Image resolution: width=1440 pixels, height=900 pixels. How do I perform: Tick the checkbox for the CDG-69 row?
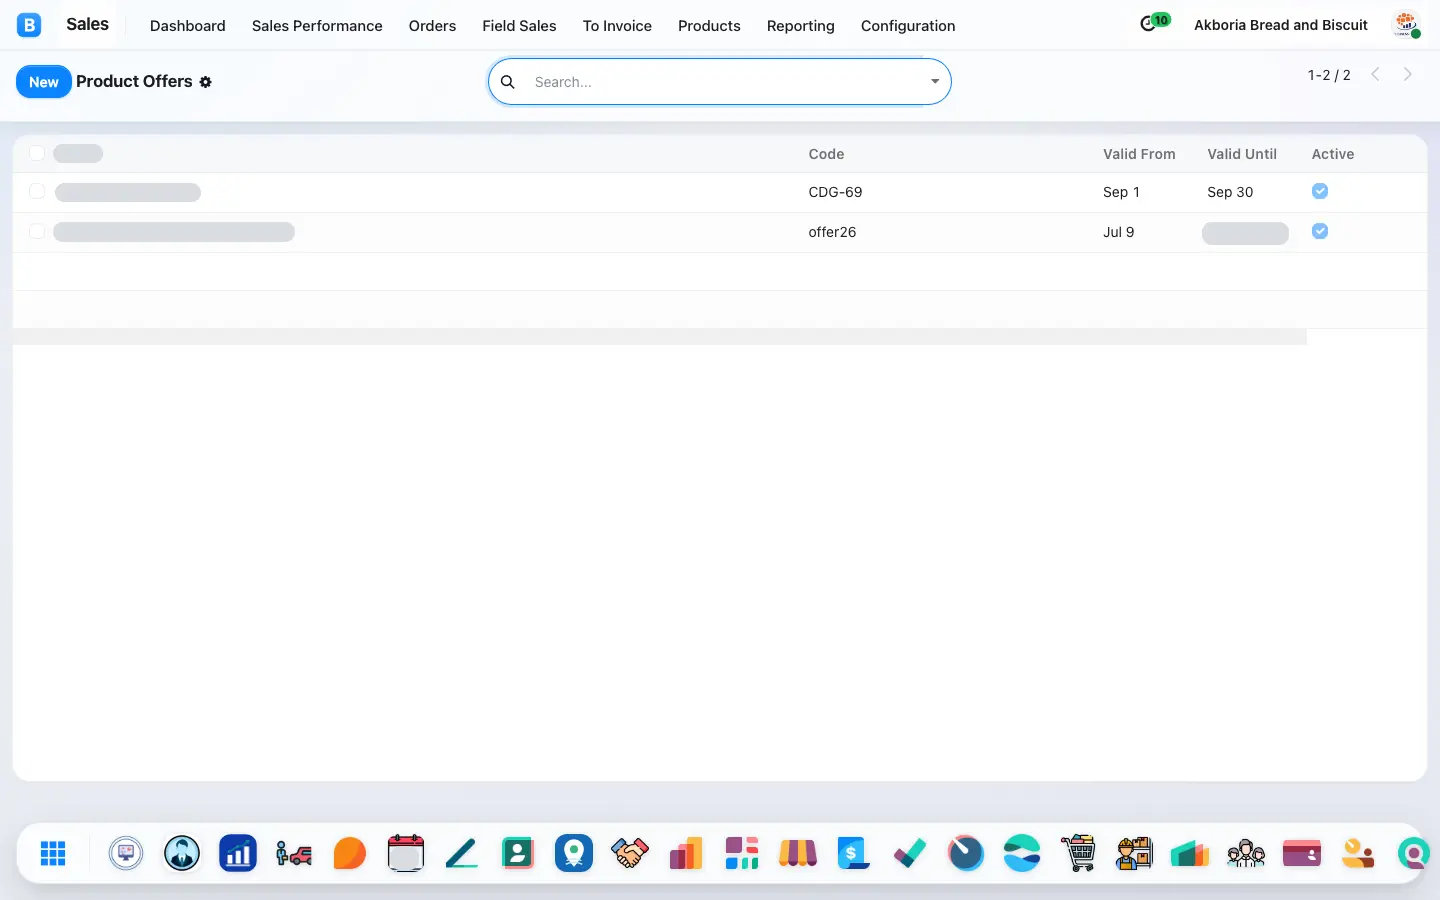tap(37, 191)
